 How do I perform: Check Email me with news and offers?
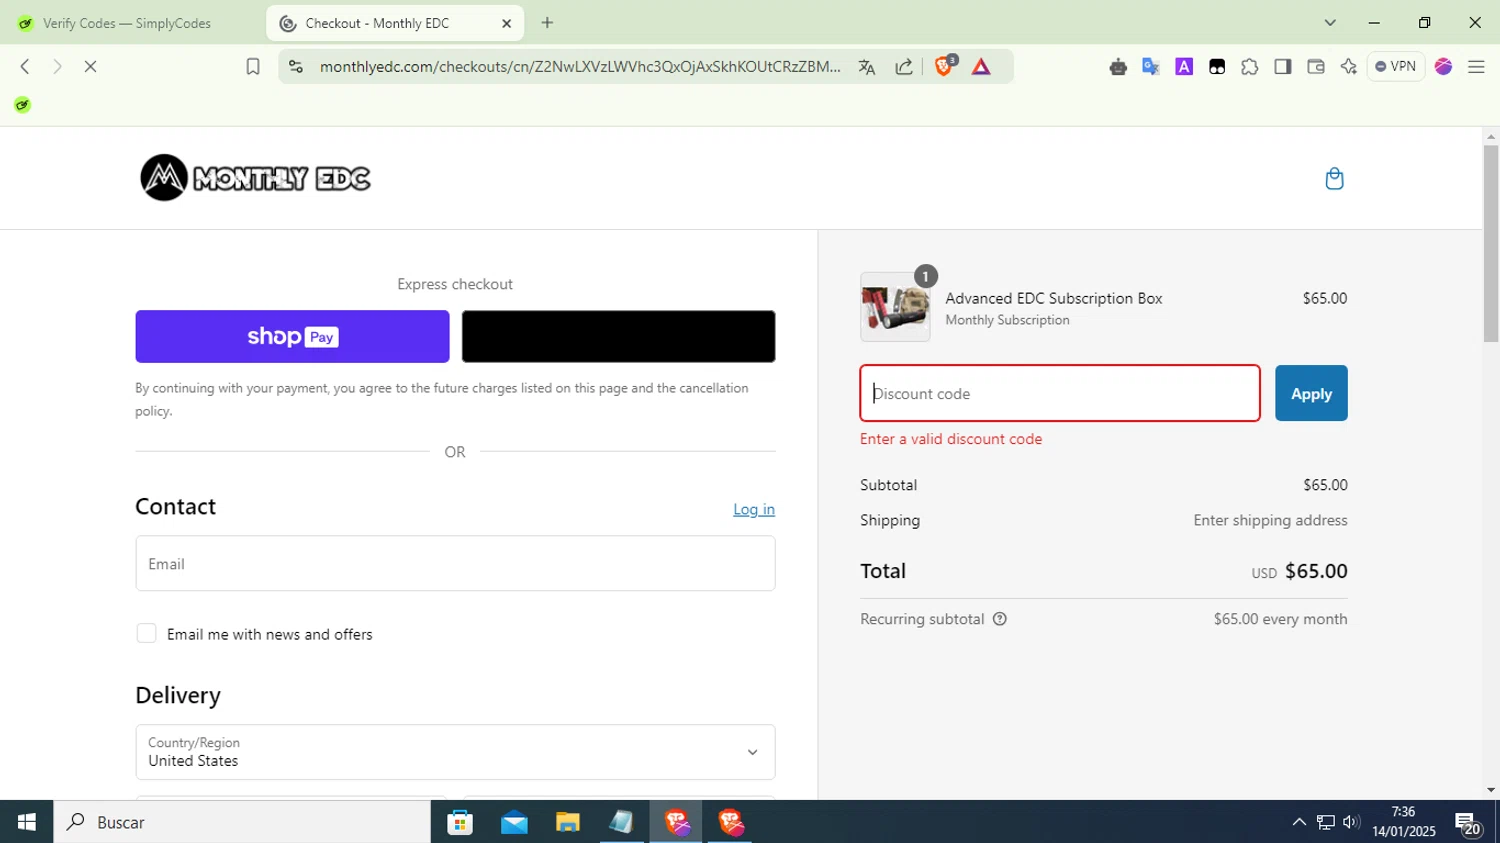tap(146, 634)
